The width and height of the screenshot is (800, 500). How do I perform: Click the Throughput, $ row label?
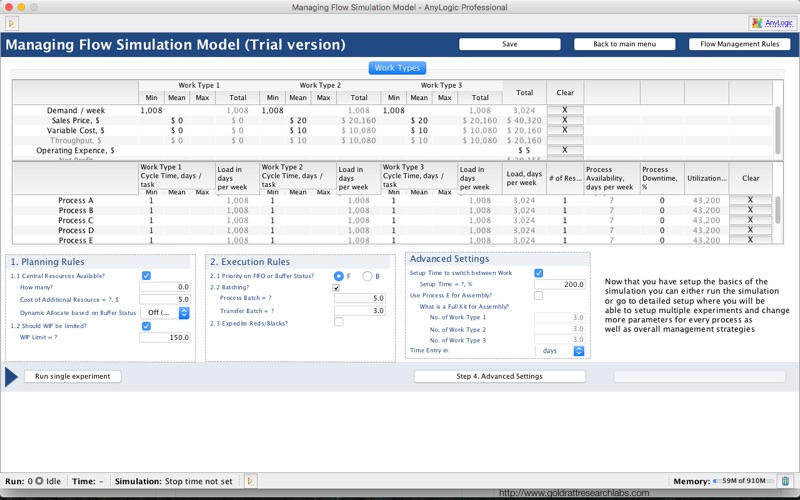click(76, 140)
